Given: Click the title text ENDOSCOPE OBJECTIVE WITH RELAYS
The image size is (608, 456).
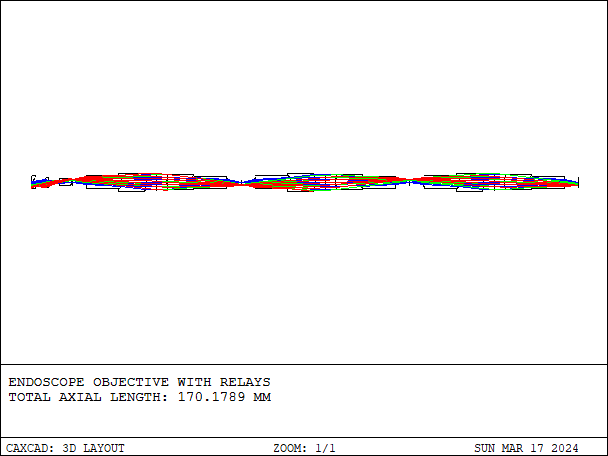Looking at the screenshot, I should pos(139,382).
